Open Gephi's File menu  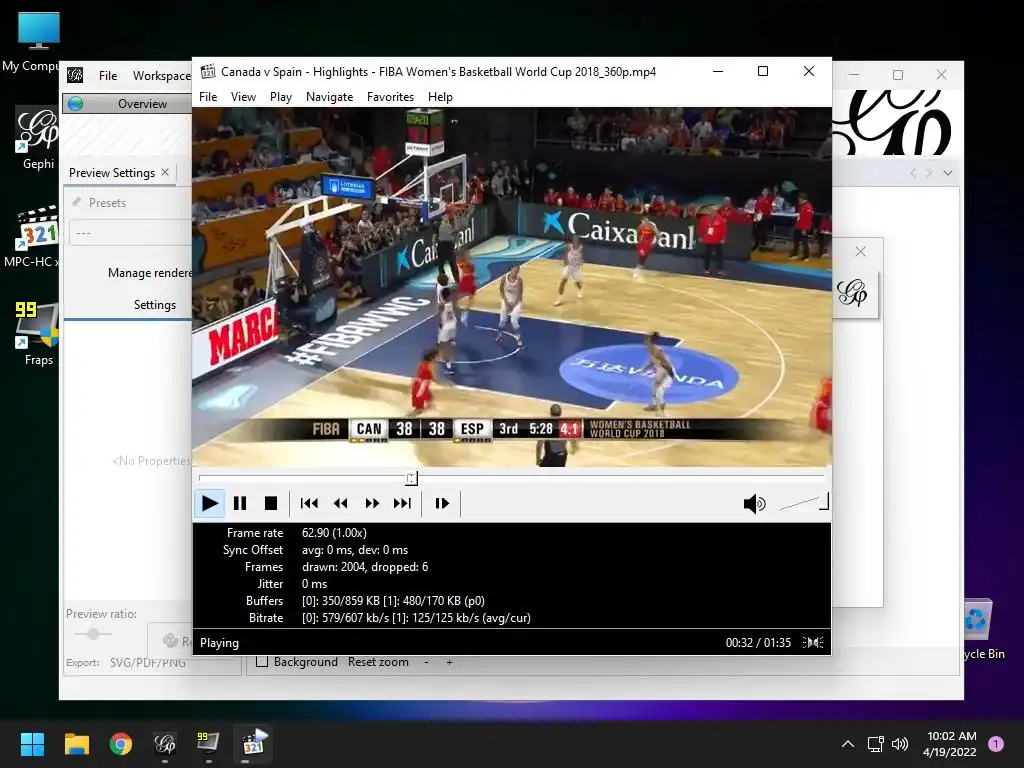click(x=108, y=76)
